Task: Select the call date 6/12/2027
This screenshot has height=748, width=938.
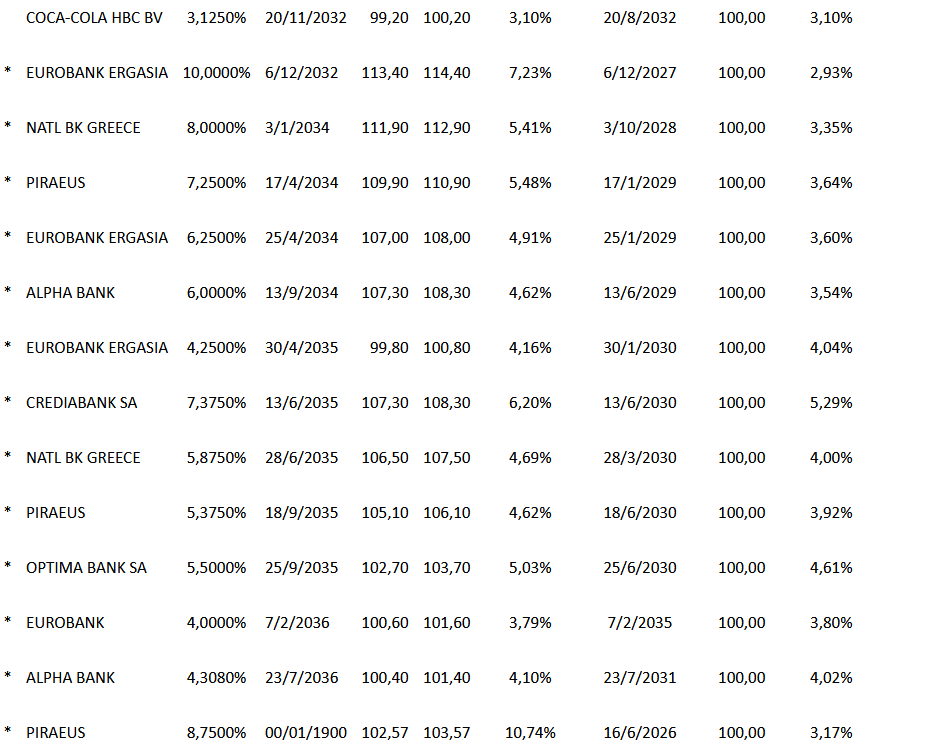Action: click(640, 73)
